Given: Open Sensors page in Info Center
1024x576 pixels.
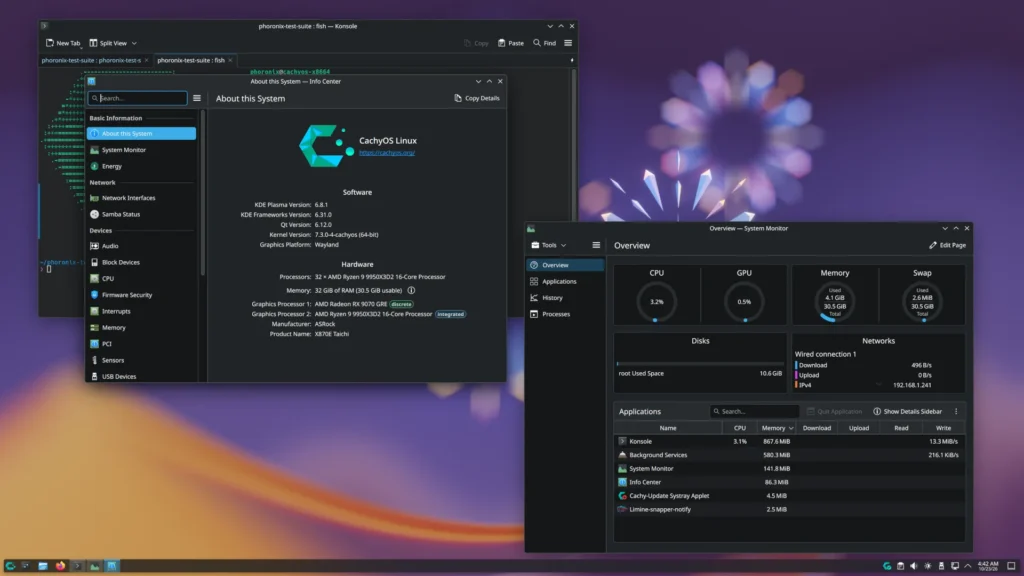Looking at the screenshot, I should point(141,360).
